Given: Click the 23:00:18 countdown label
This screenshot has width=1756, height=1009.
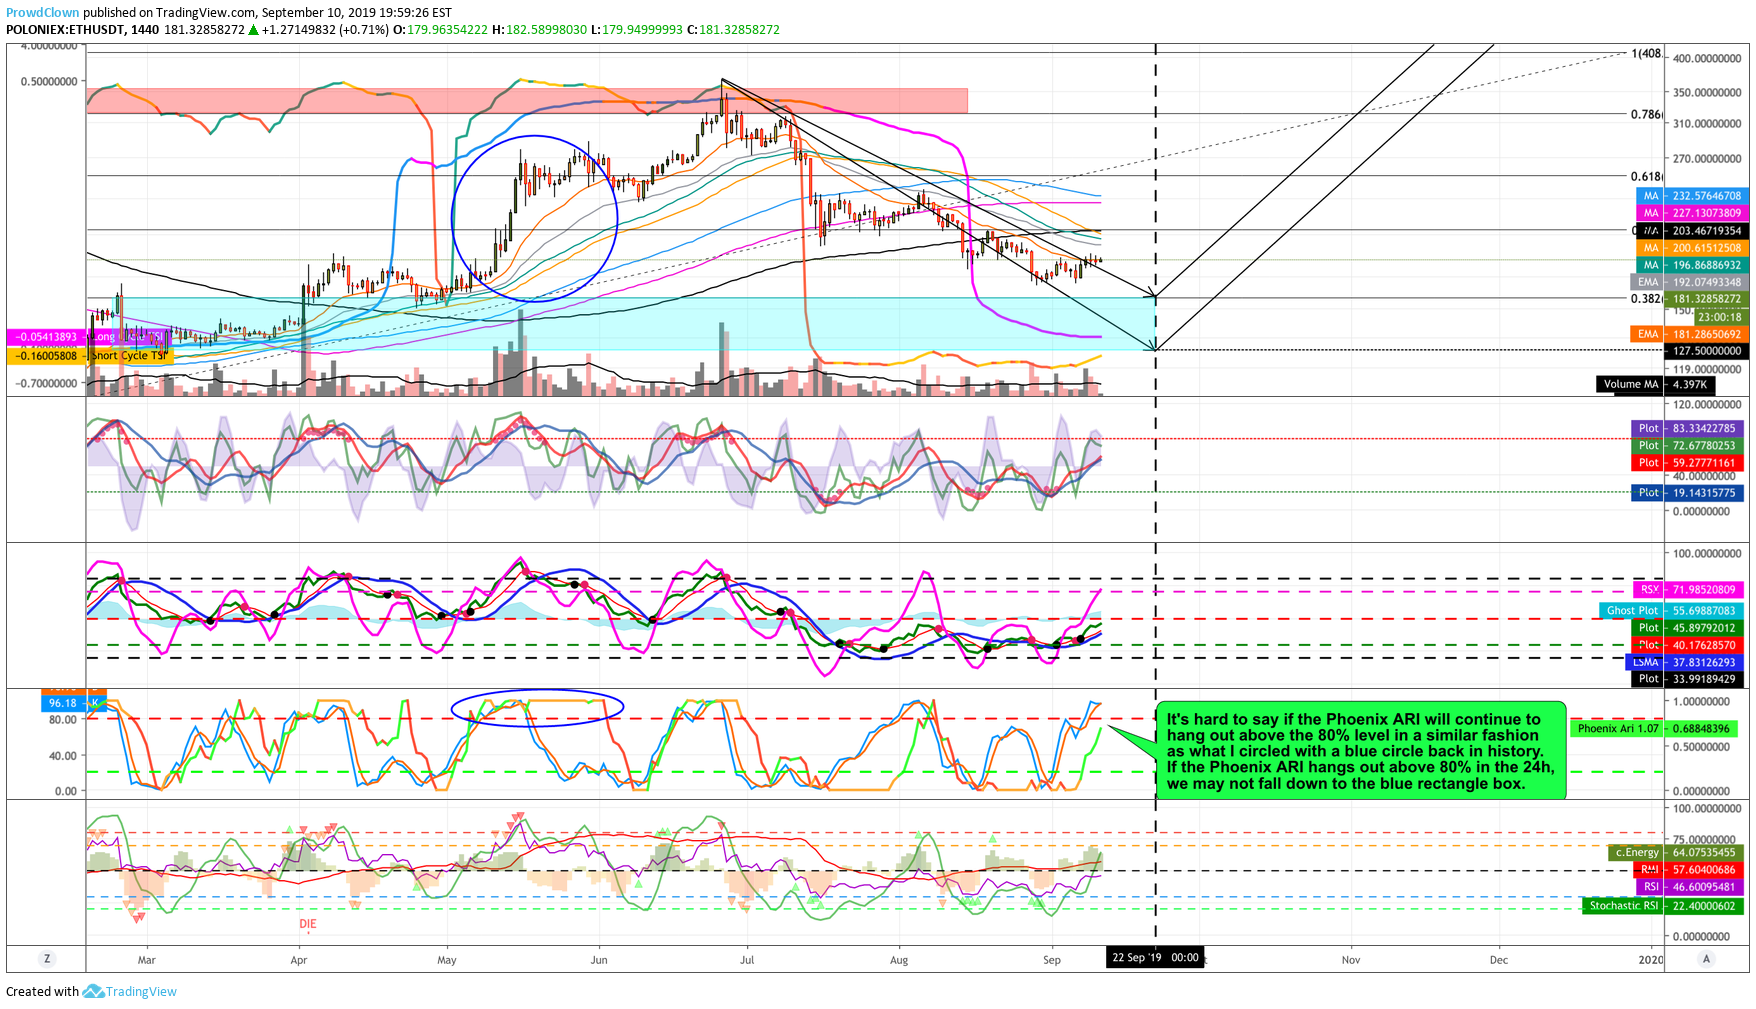Looking at the screenshot, I should (x=1720, y=317).
